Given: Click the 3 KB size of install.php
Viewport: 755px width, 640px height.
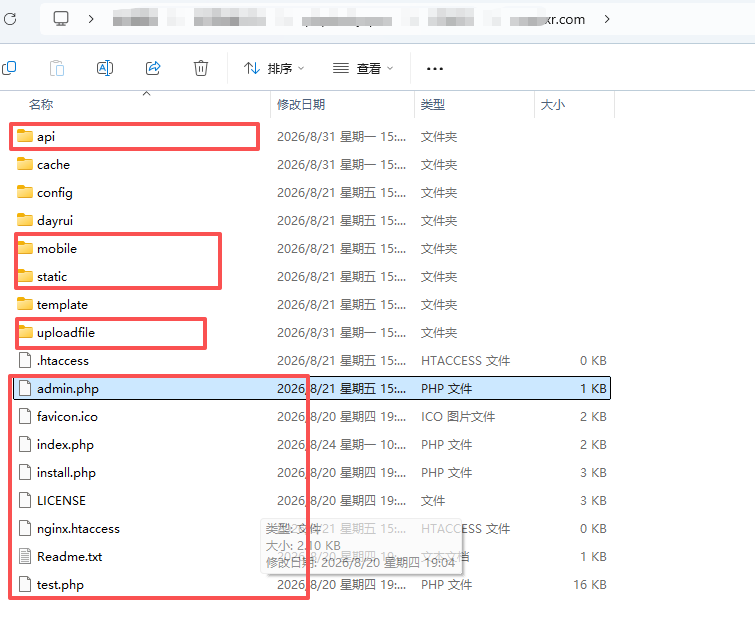Looking at the screenshot, I should coord(593,473).
